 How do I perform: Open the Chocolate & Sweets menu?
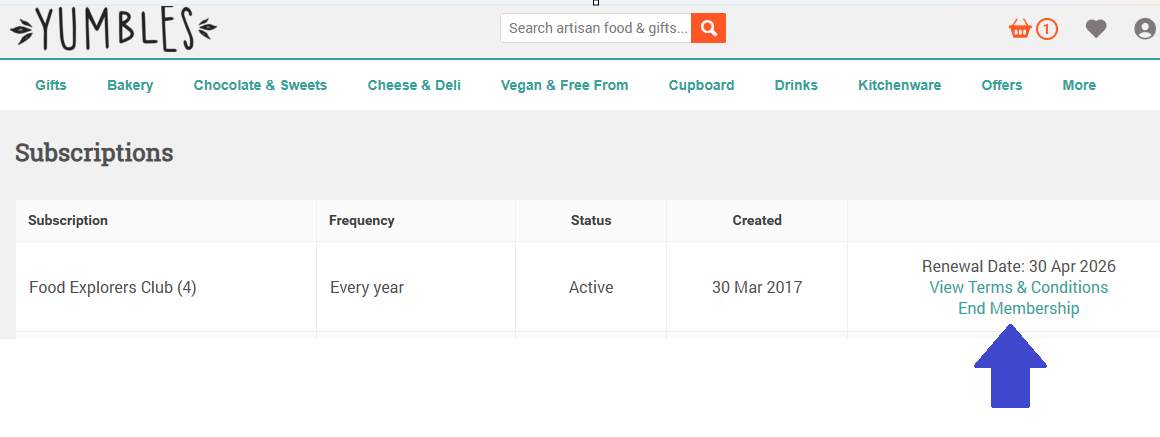(x=260, y=85)
